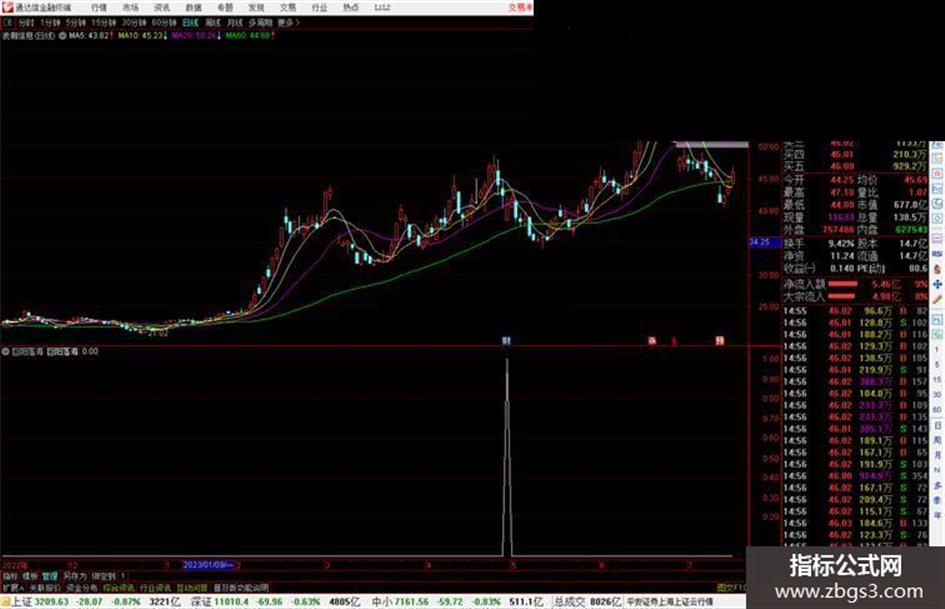Image resolution: width=945 pixels, height=609 pixels.
Task: Select the 日 daily period shortcut in the sidebar
Action: (937, 425)
